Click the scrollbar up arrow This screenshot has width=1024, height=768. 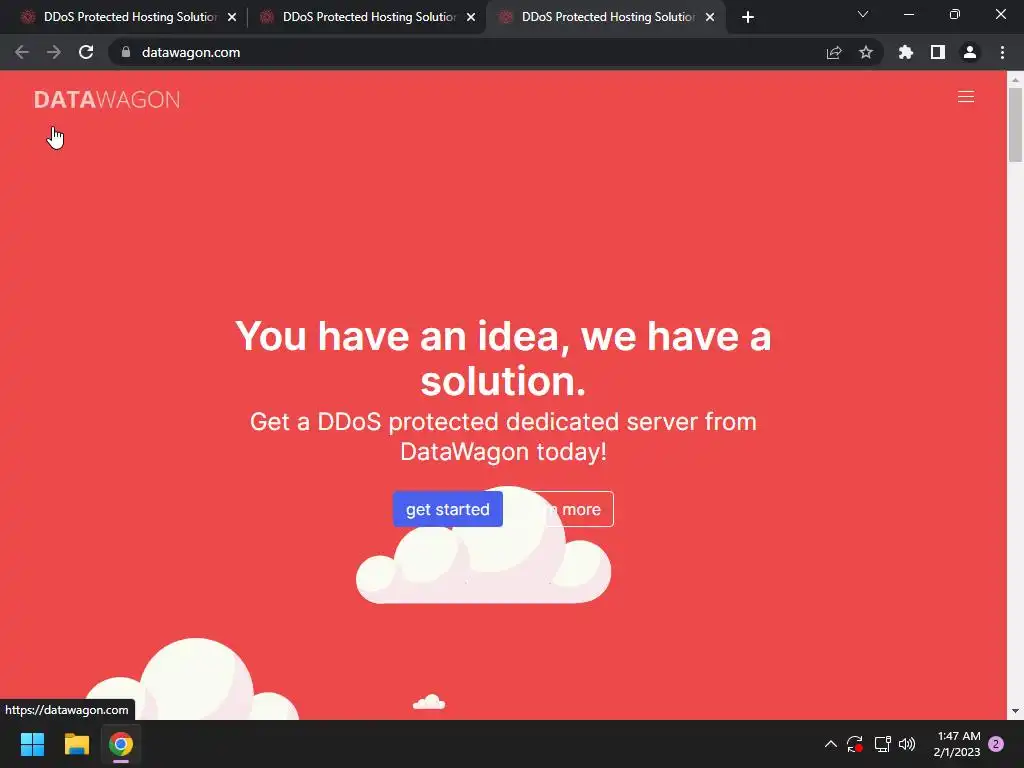click(x=1015, y=79)
